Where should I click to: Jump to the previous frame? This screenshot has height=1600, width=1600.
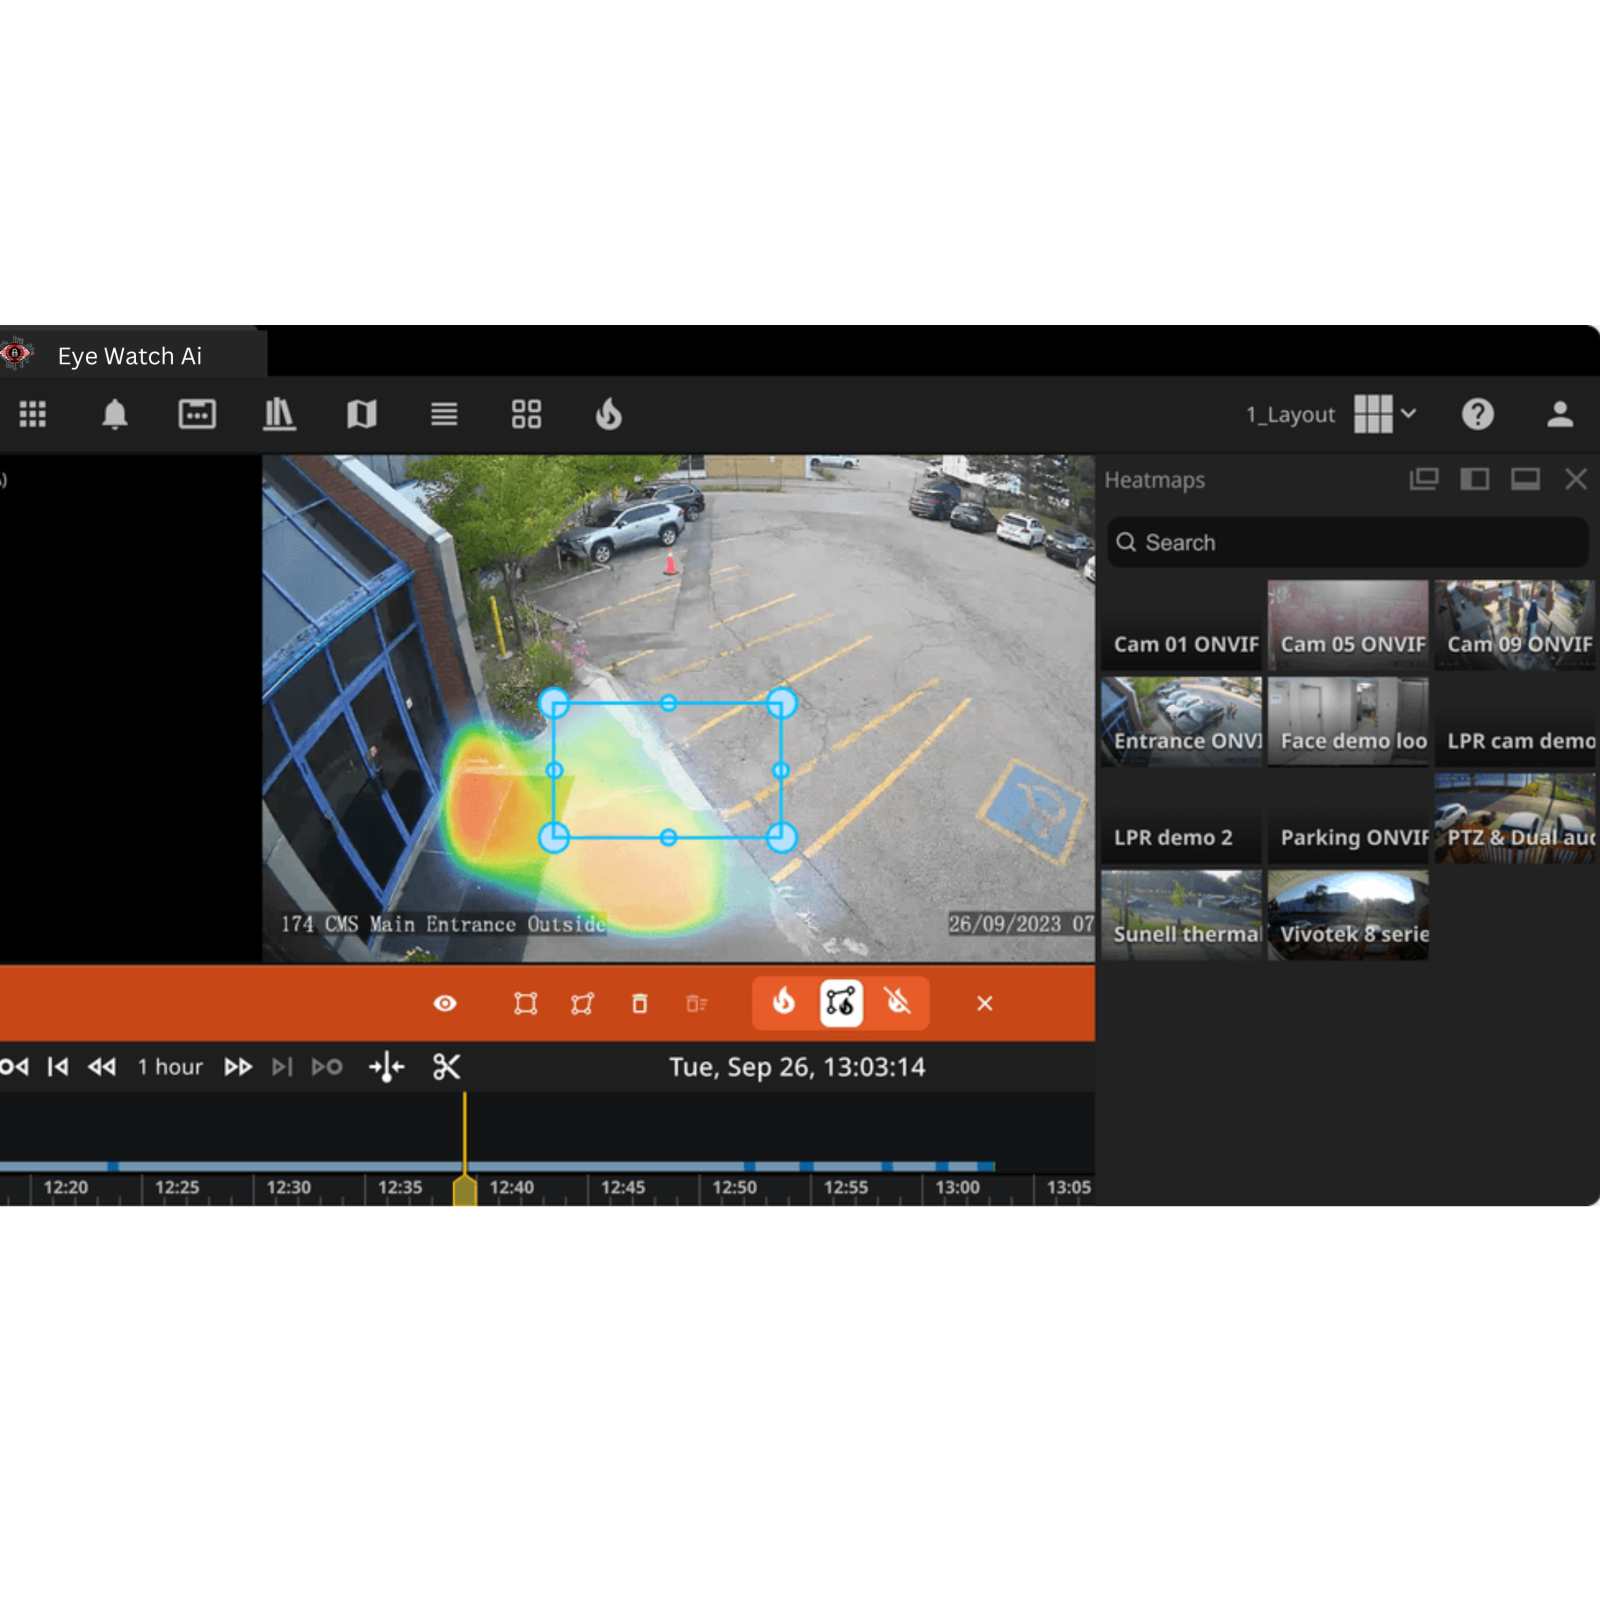coord(58,1067)
